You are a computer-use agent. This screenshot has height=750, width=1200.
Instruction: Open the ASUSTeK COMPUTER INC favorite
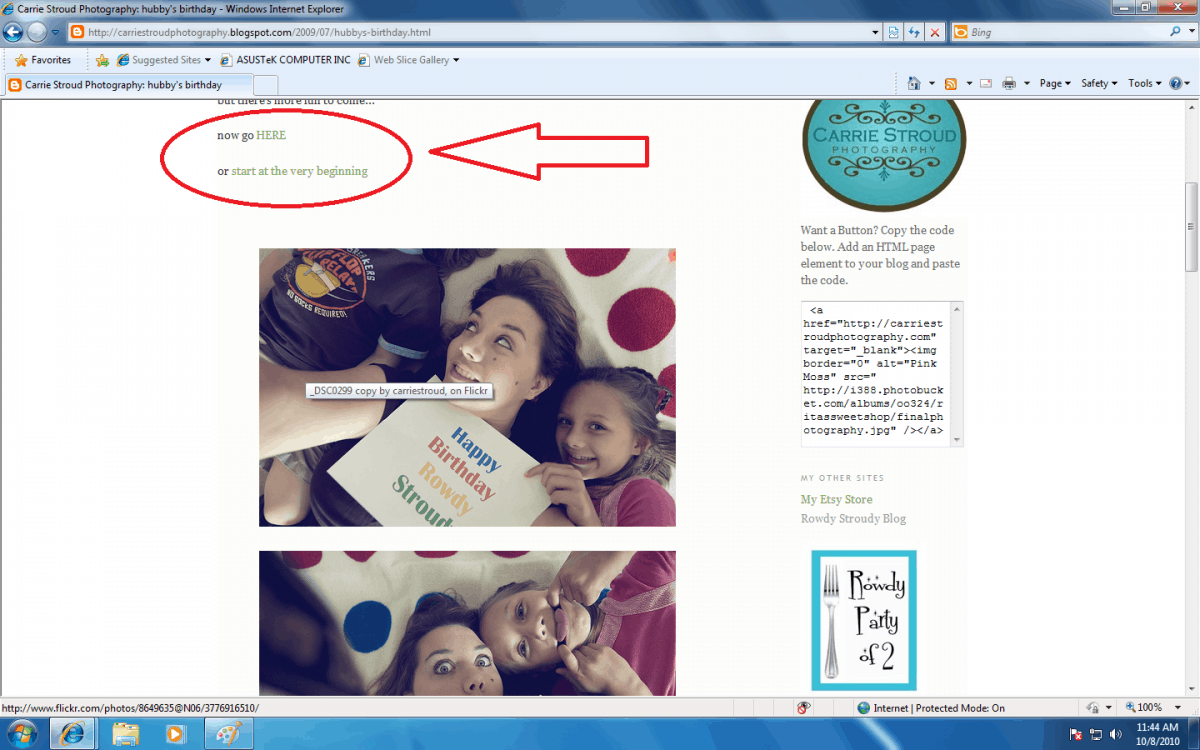coord(285,60)
